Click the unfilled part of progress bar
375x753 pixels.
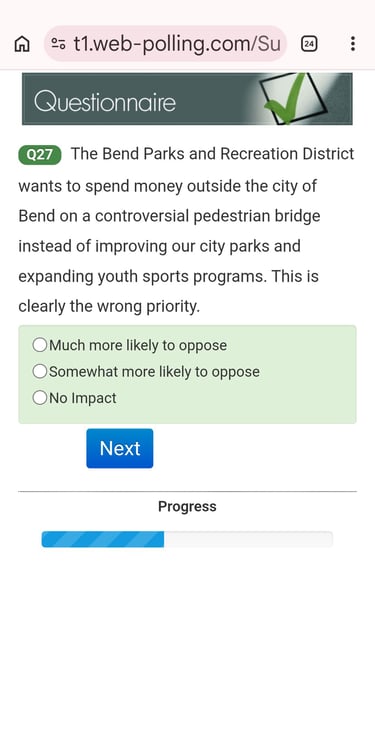coord(248,539)
